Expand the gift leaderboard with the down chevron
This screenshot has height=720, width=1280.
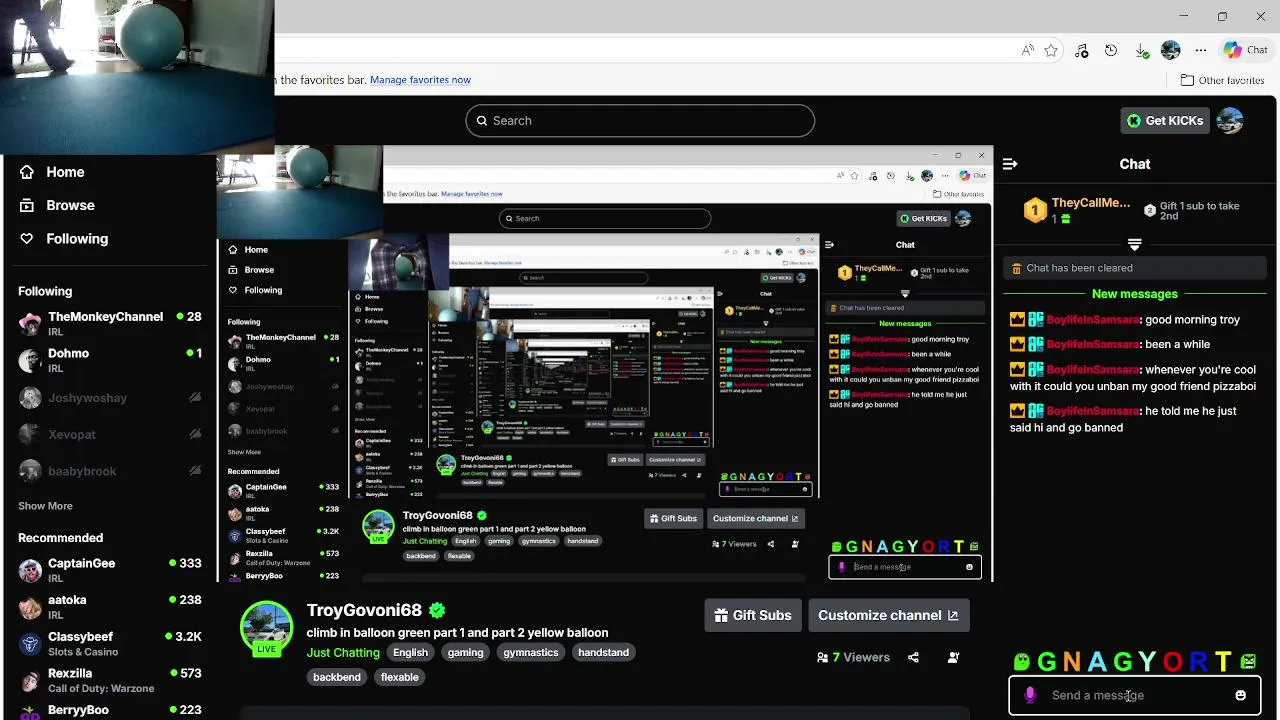[1134, 244]
